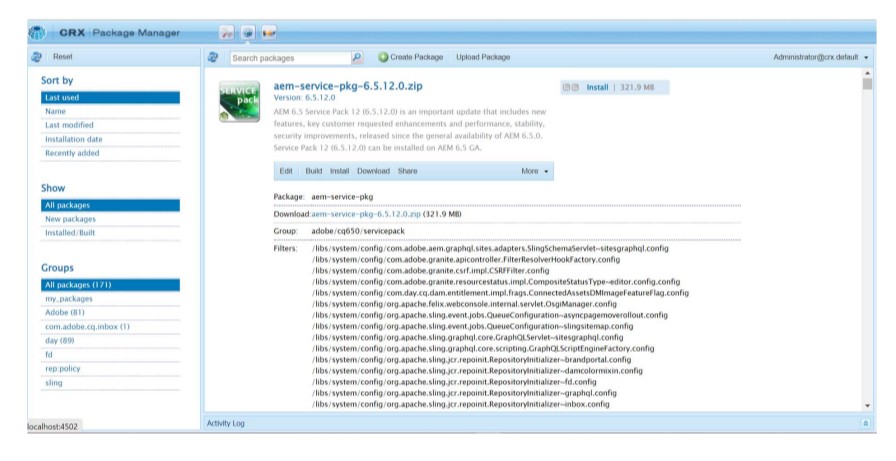
Task: Open the aem-service-pkg-6.5.12.0.zip title link
Action: [x=347, y=86]
